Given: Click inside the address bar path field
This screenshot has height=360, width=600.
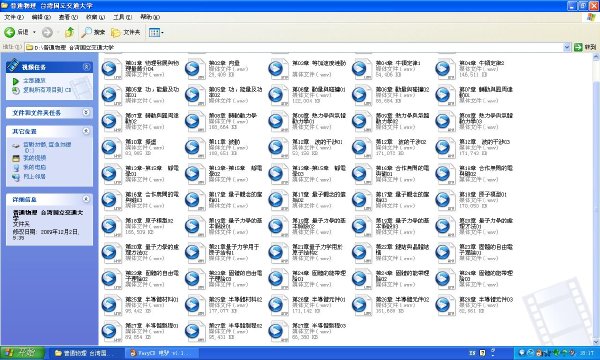Looking at the screenshot, I should (294, 47).
